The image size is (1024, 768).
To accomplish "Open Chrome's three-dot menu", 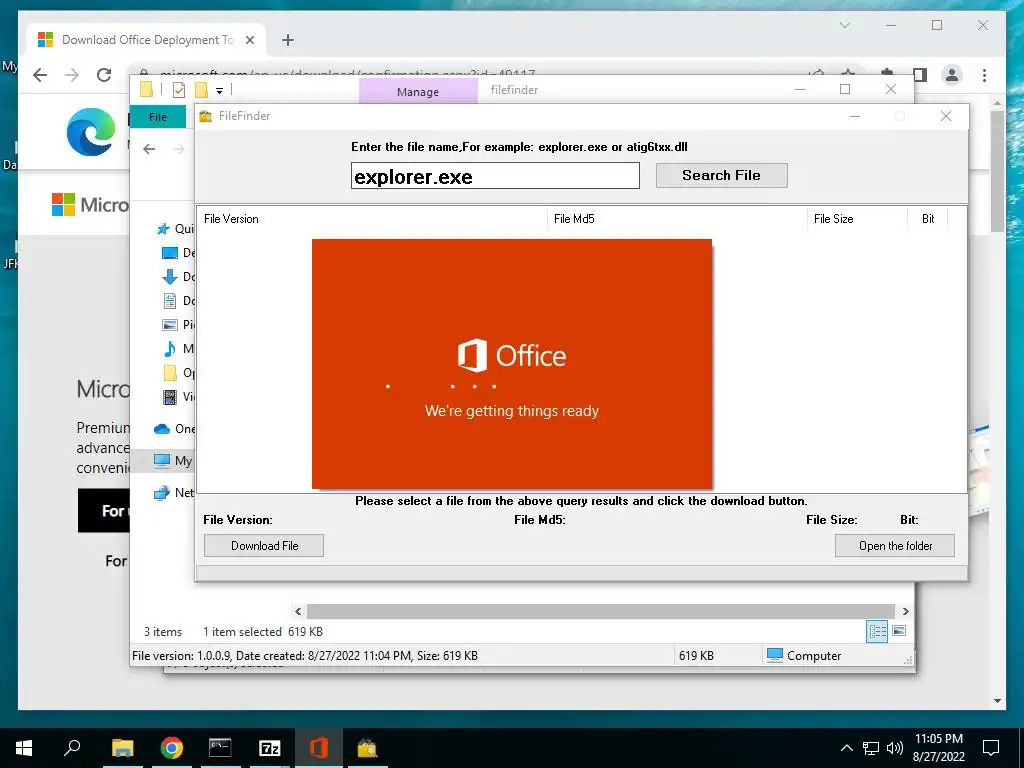I will (984, 75).
